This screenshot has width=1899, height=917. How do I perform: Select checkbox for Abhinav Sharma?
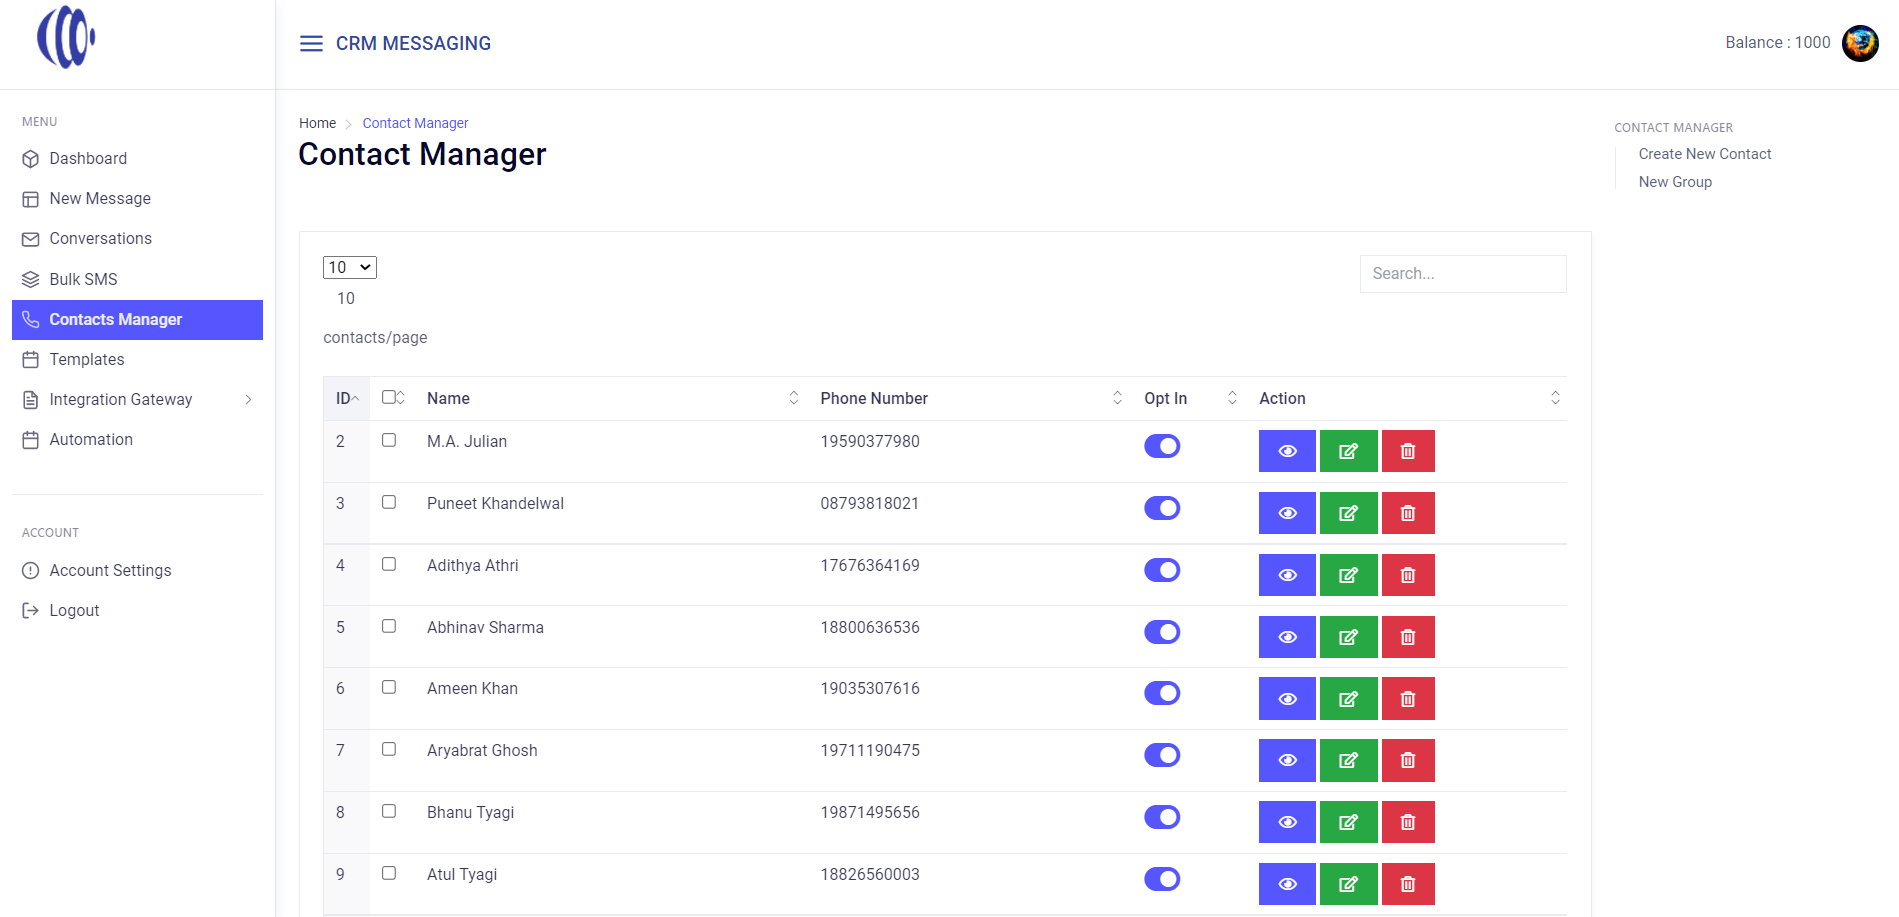pyautogui.click(x=389, y=626)
